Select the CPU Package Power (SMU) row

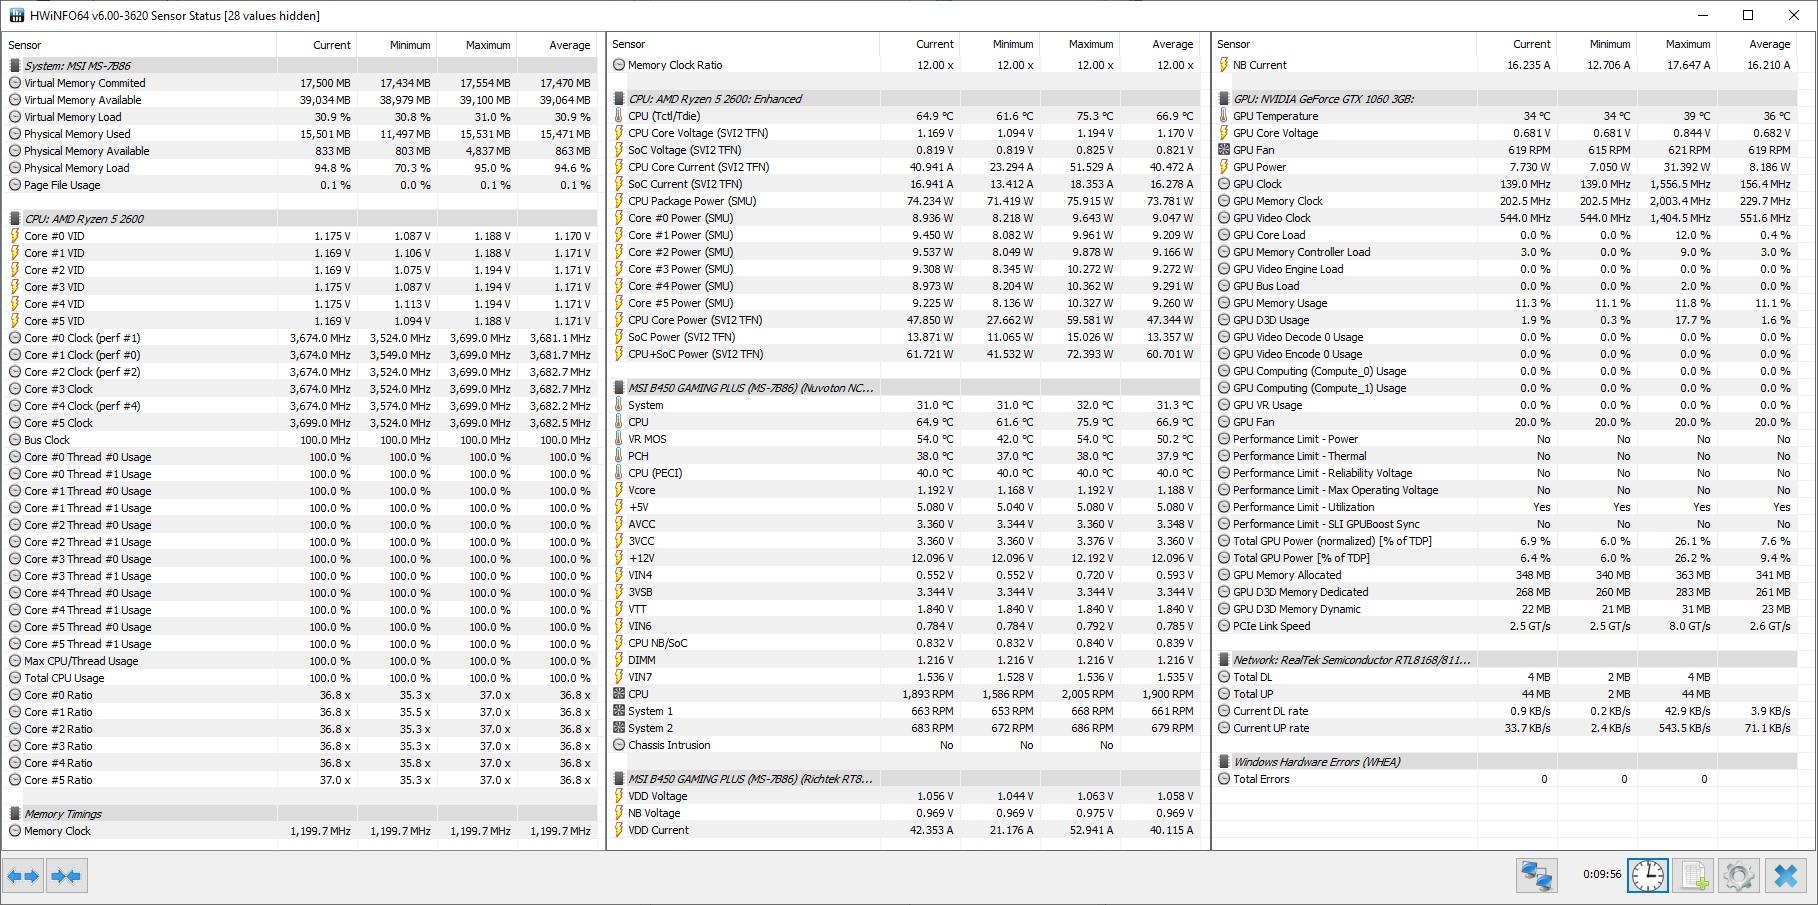click(692, 201)
